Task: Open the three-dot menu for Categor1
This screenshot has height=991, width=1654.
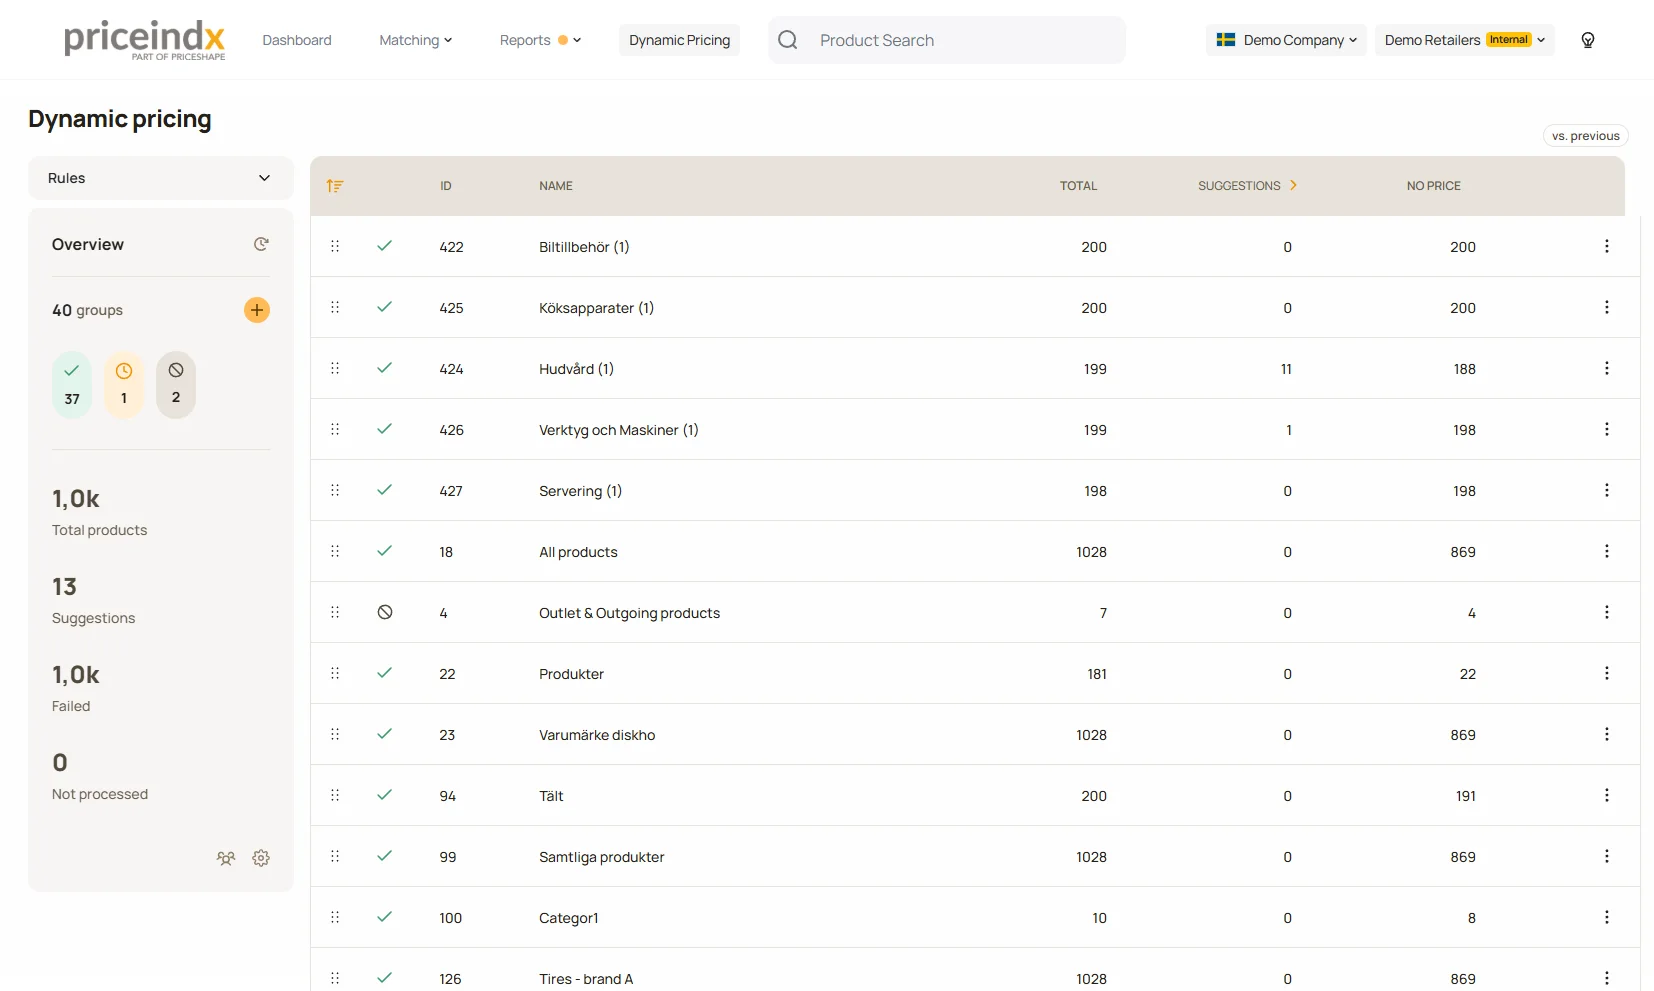Action: 1607,917
